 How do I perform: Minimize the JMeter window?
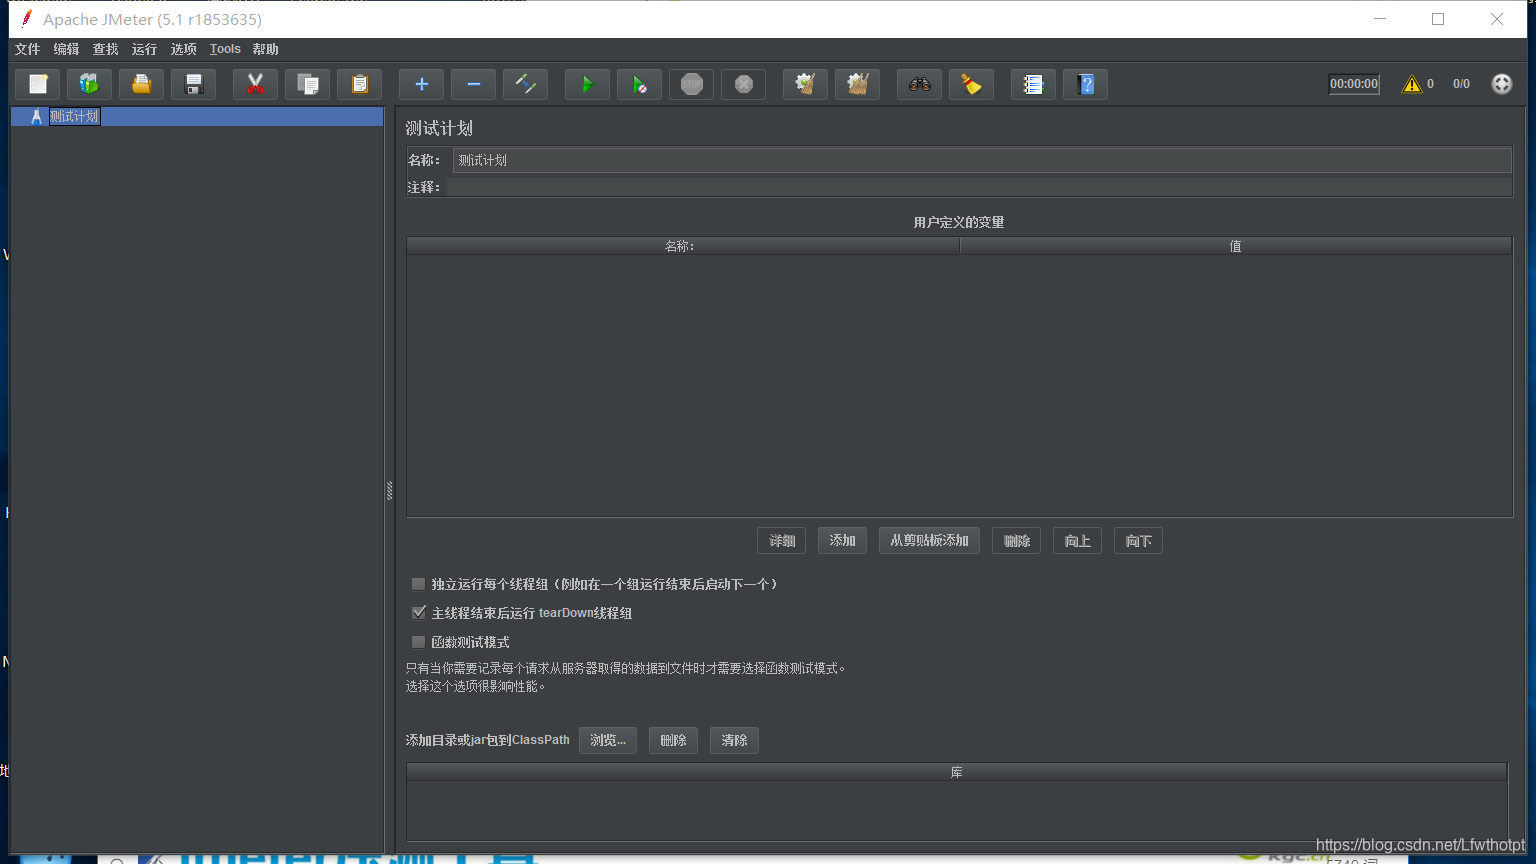(1380, 19)
